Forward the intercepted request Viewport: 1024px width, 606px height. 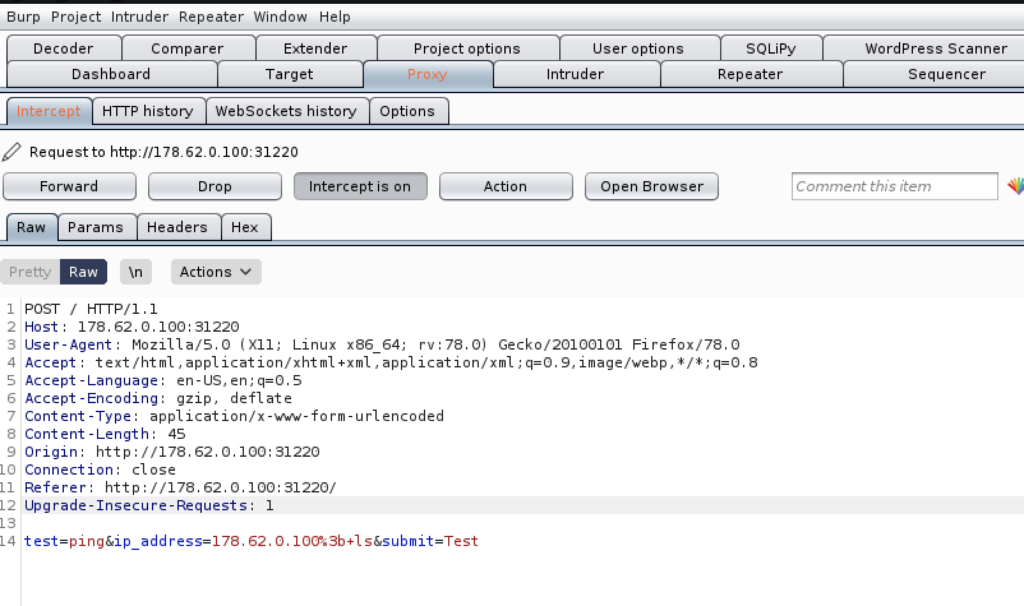click(x=69, y=187)
